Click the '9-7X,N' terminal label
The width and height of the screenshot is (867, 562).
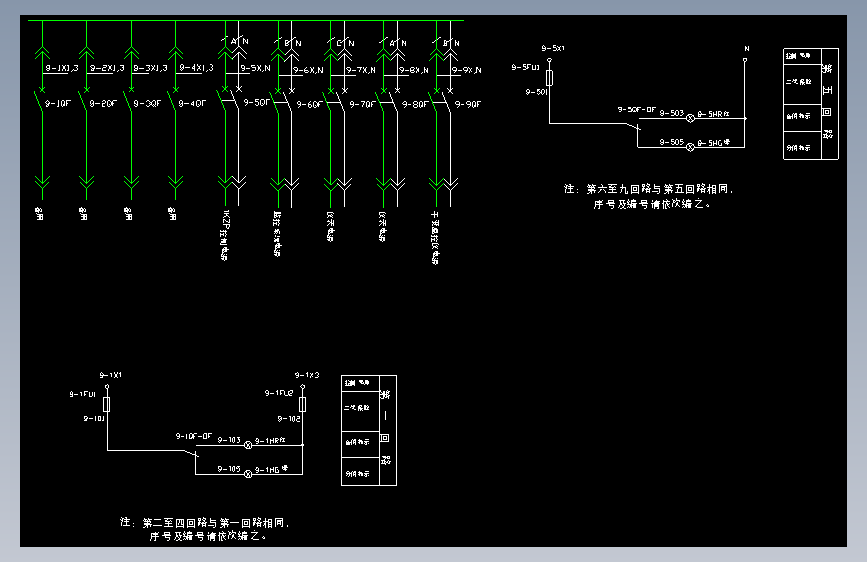(361, 70)
